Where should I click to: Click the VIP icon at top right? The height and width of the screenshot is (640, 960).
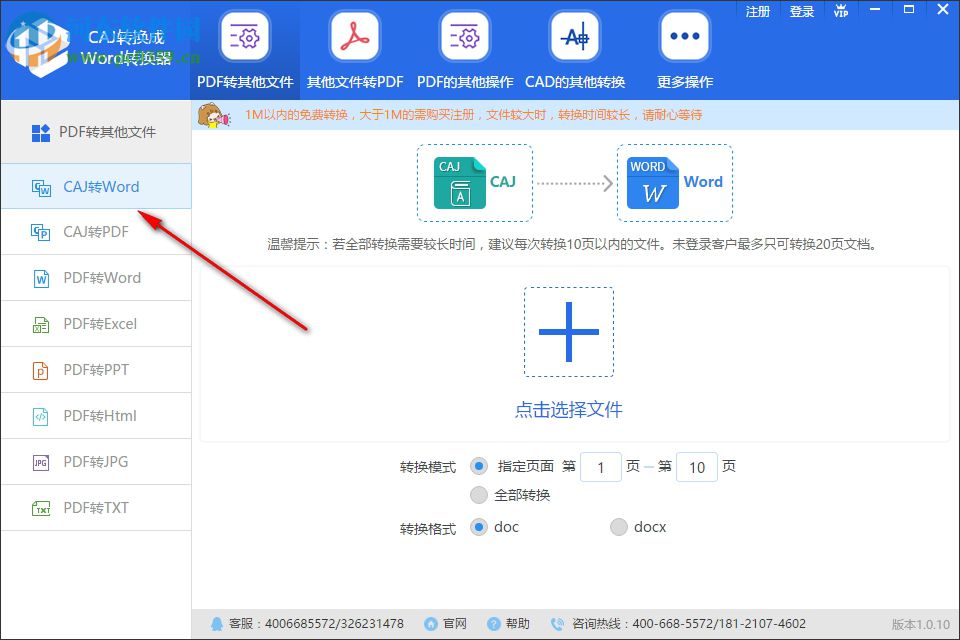(841, 11)
